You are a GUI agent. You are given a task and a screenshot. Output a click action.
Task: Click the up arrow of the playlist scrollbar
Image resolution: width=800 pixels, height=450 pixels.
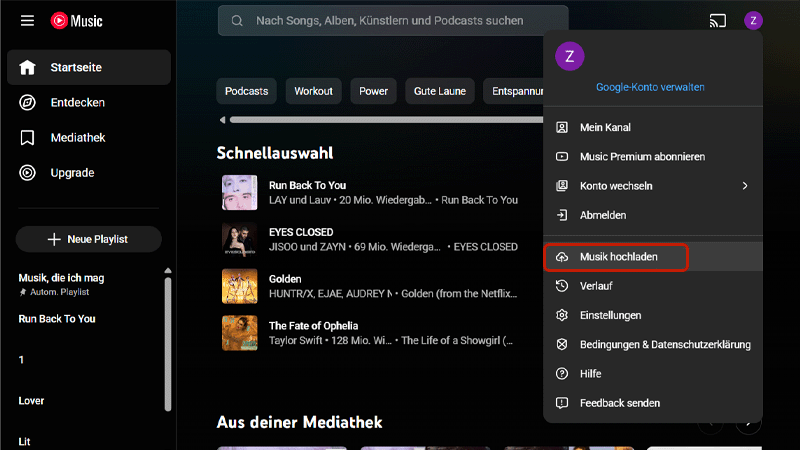point(168,271)
